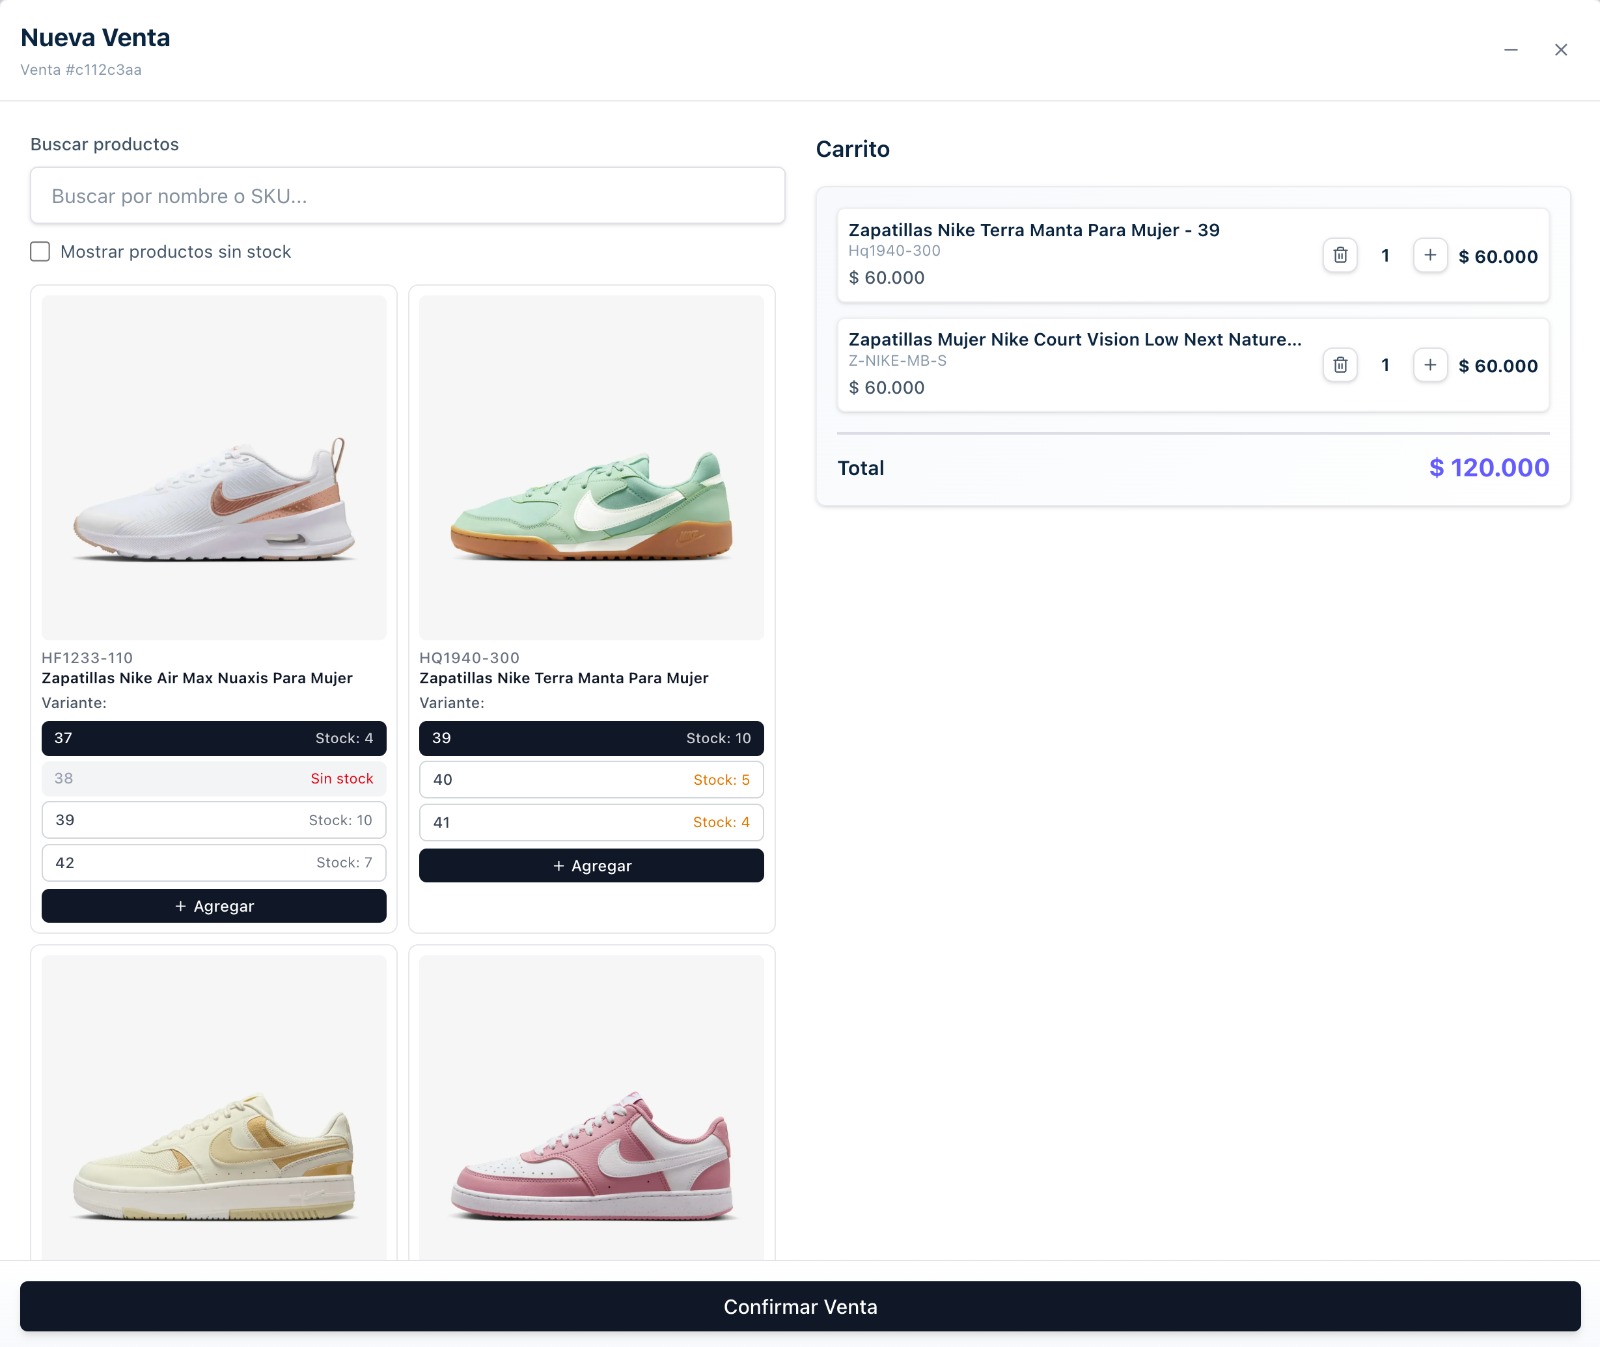1600x1347 pixels.
Task: Enable Mostrar productos sin stock
Action: 40,251
